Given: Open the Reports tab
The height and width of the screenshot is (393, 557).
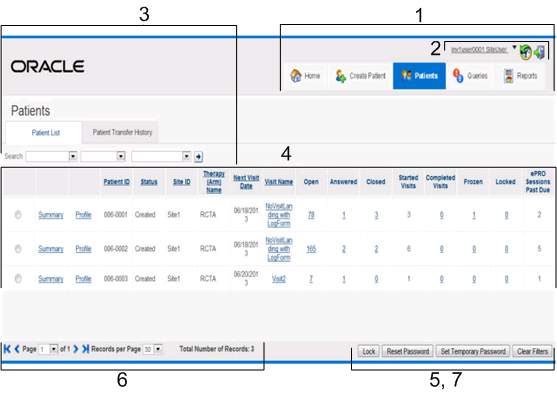Looking at the screenshot, I should pyautogui.click(x=520, y=76).
